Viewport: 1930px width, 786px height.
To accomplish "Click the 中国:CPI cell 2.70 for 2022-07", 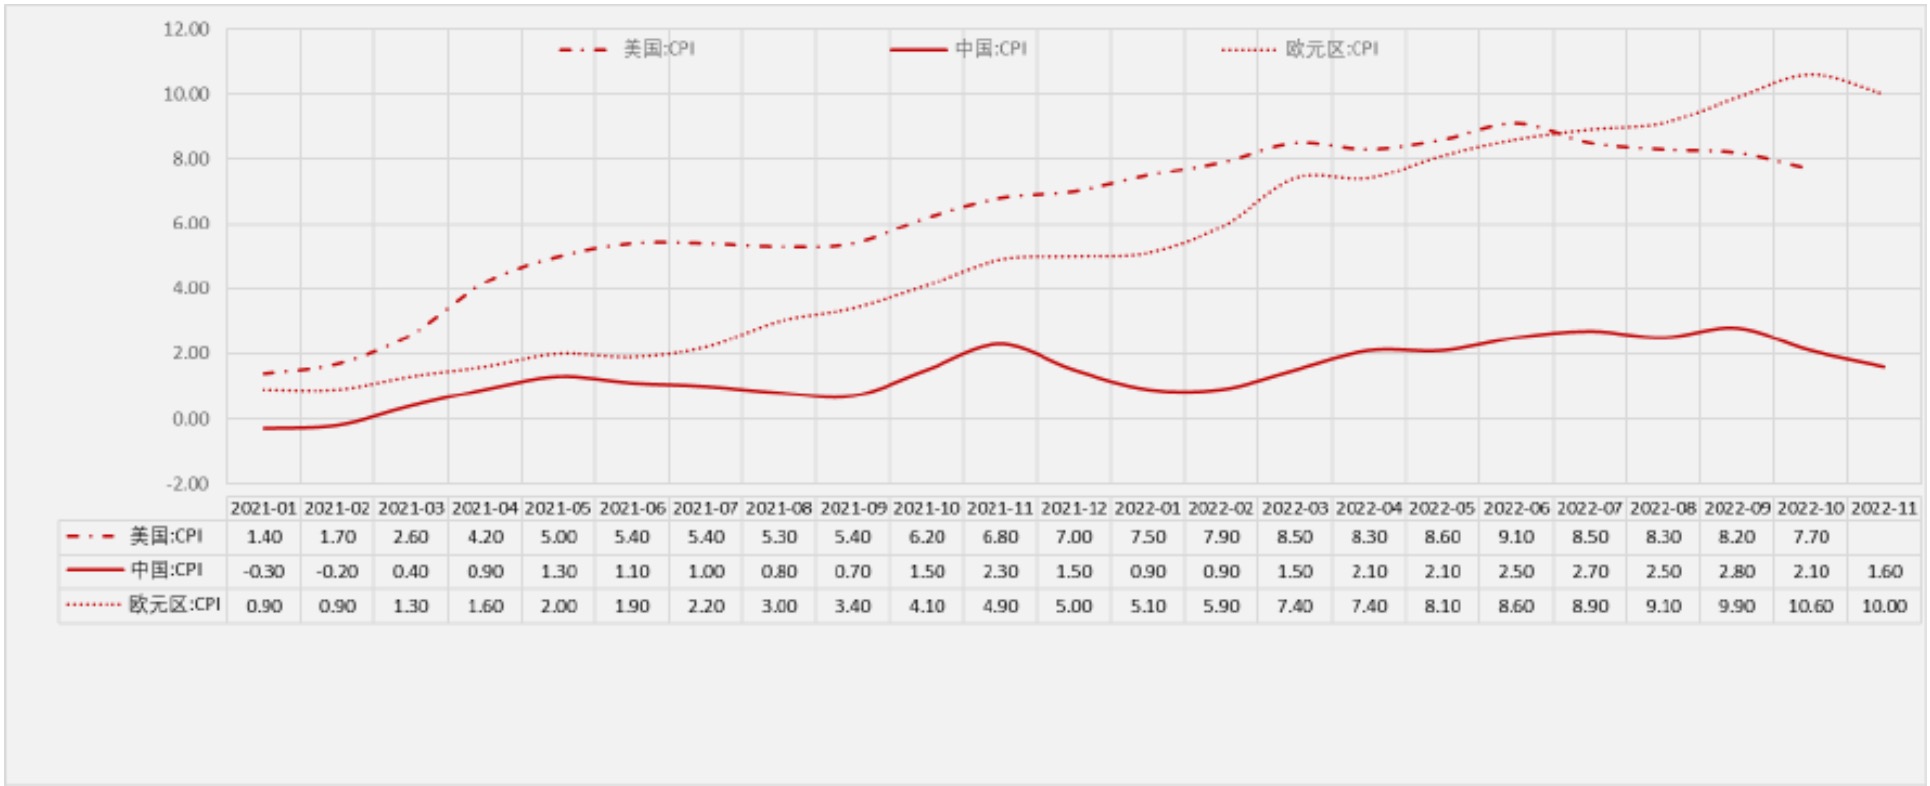I will 1590,572.
